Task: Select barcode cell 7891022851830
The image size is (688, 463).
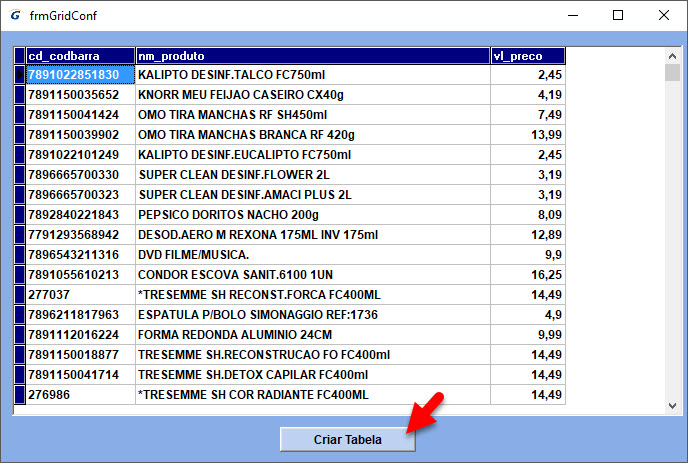Action: [80, 75]
